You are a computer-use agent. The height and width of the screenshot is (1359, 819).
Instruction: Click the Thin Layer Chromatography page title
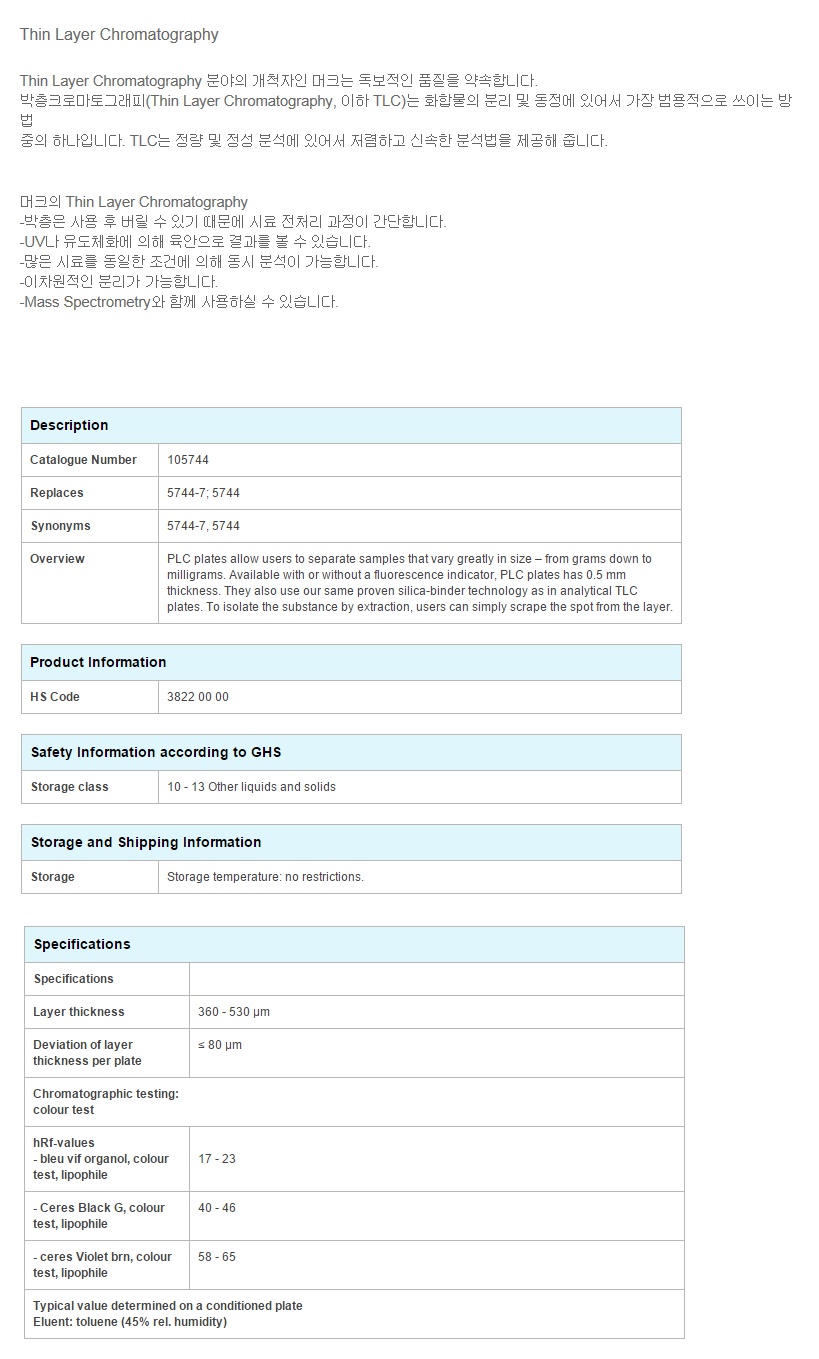pyautogui.click(x=119, y=35)
